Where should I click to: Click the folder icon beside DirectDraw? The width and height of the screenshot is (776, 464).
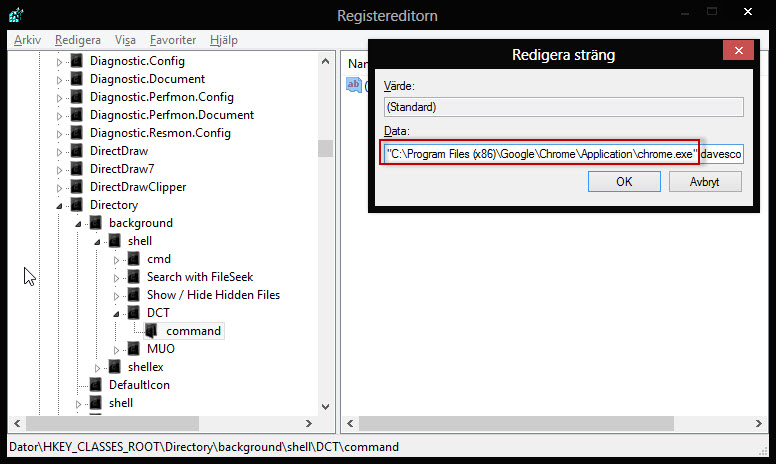[x=77, y=151]
